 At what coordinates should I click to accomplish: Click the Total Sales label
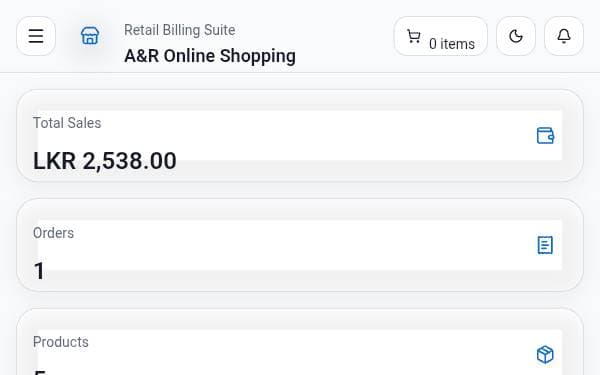tap(67, 123)
